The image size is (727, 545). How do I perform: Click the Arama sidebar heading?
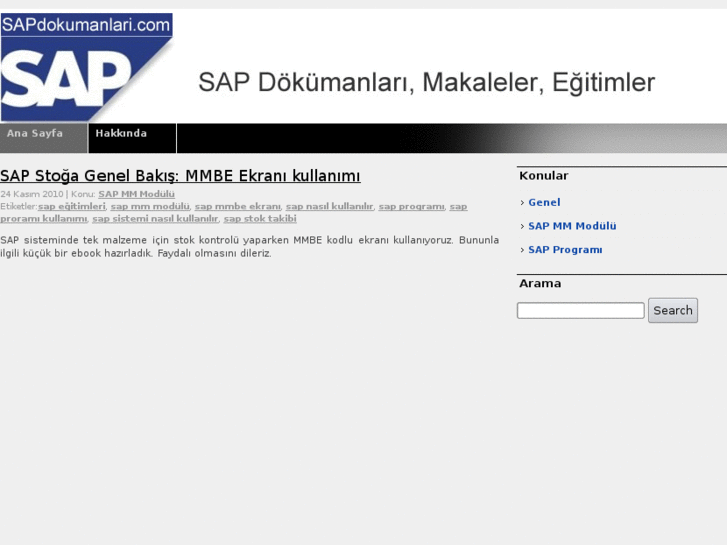pyautogui.click(x=540, y=283)
